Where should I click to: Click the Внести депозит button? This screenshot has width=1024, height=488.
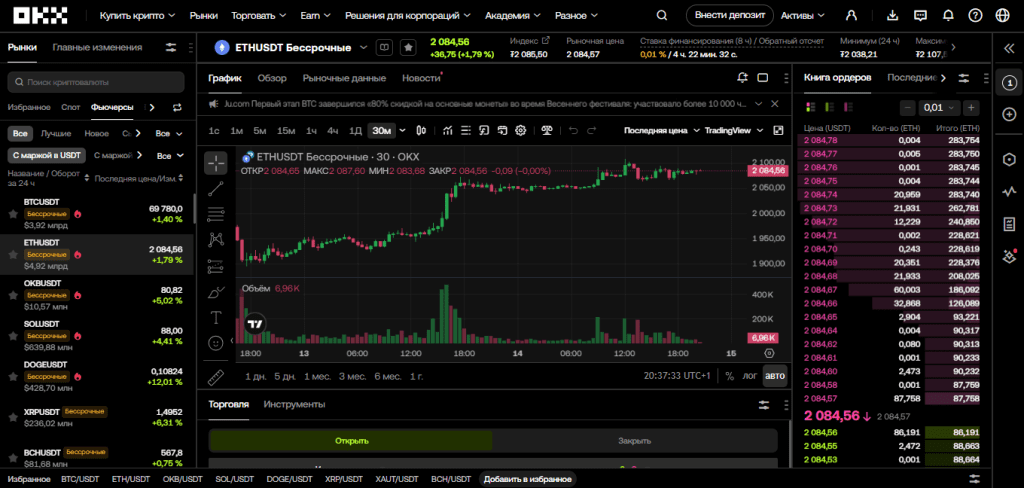[729, 15]
